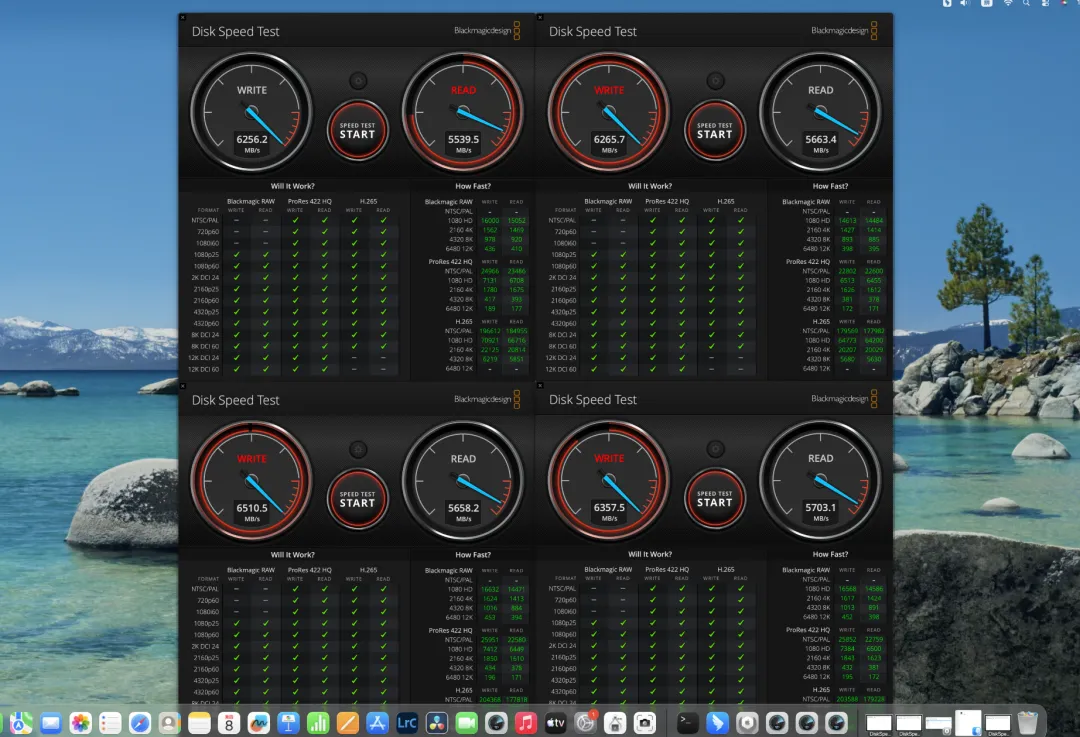Launch Photos from the Dock
This screenshot has width=1080, height=737.
pyautogui.click(x=81, y=723)
